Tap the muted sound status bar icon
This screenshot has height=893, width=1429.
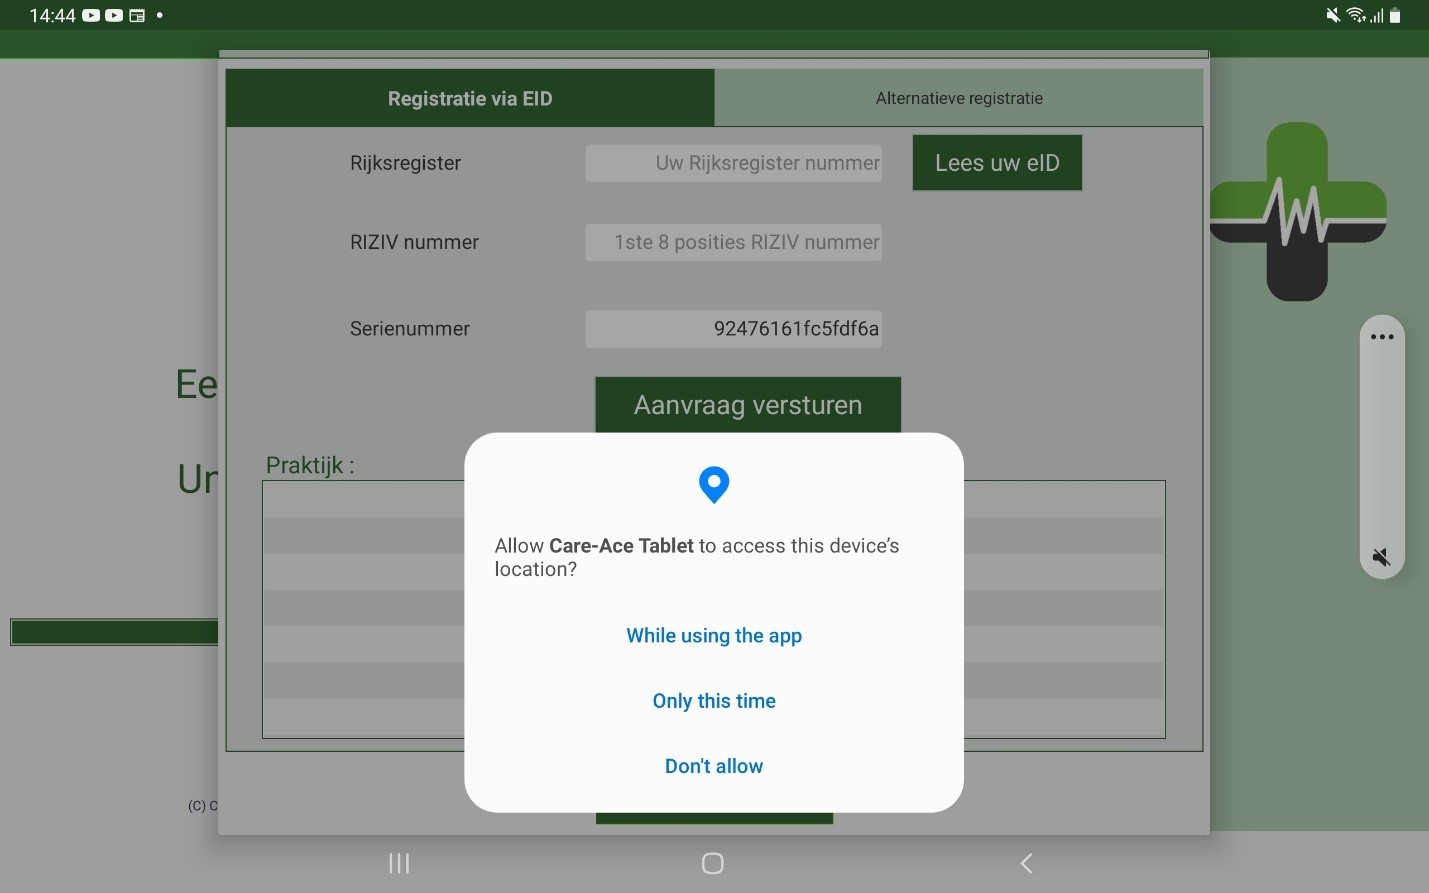[x=1333, y=15]
